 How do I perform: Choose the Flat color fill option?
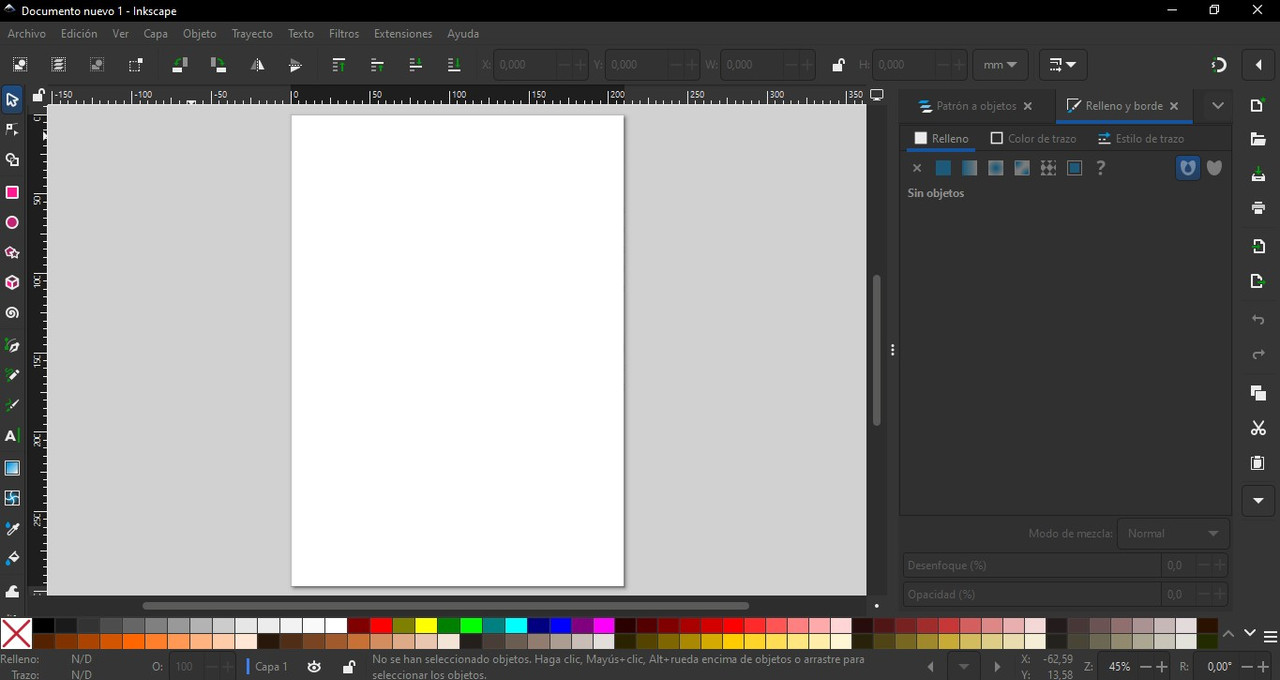[x=943, y=168]
